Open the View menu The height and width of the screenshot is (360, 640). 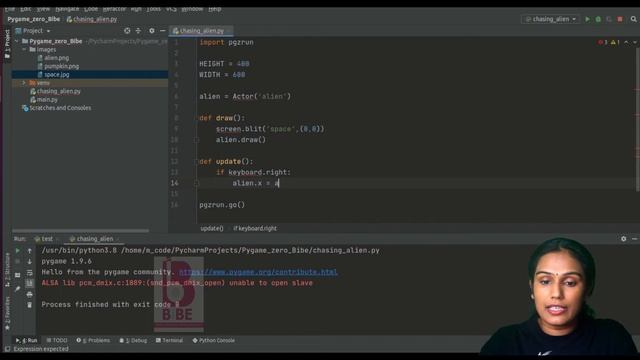tap(43, 9)
